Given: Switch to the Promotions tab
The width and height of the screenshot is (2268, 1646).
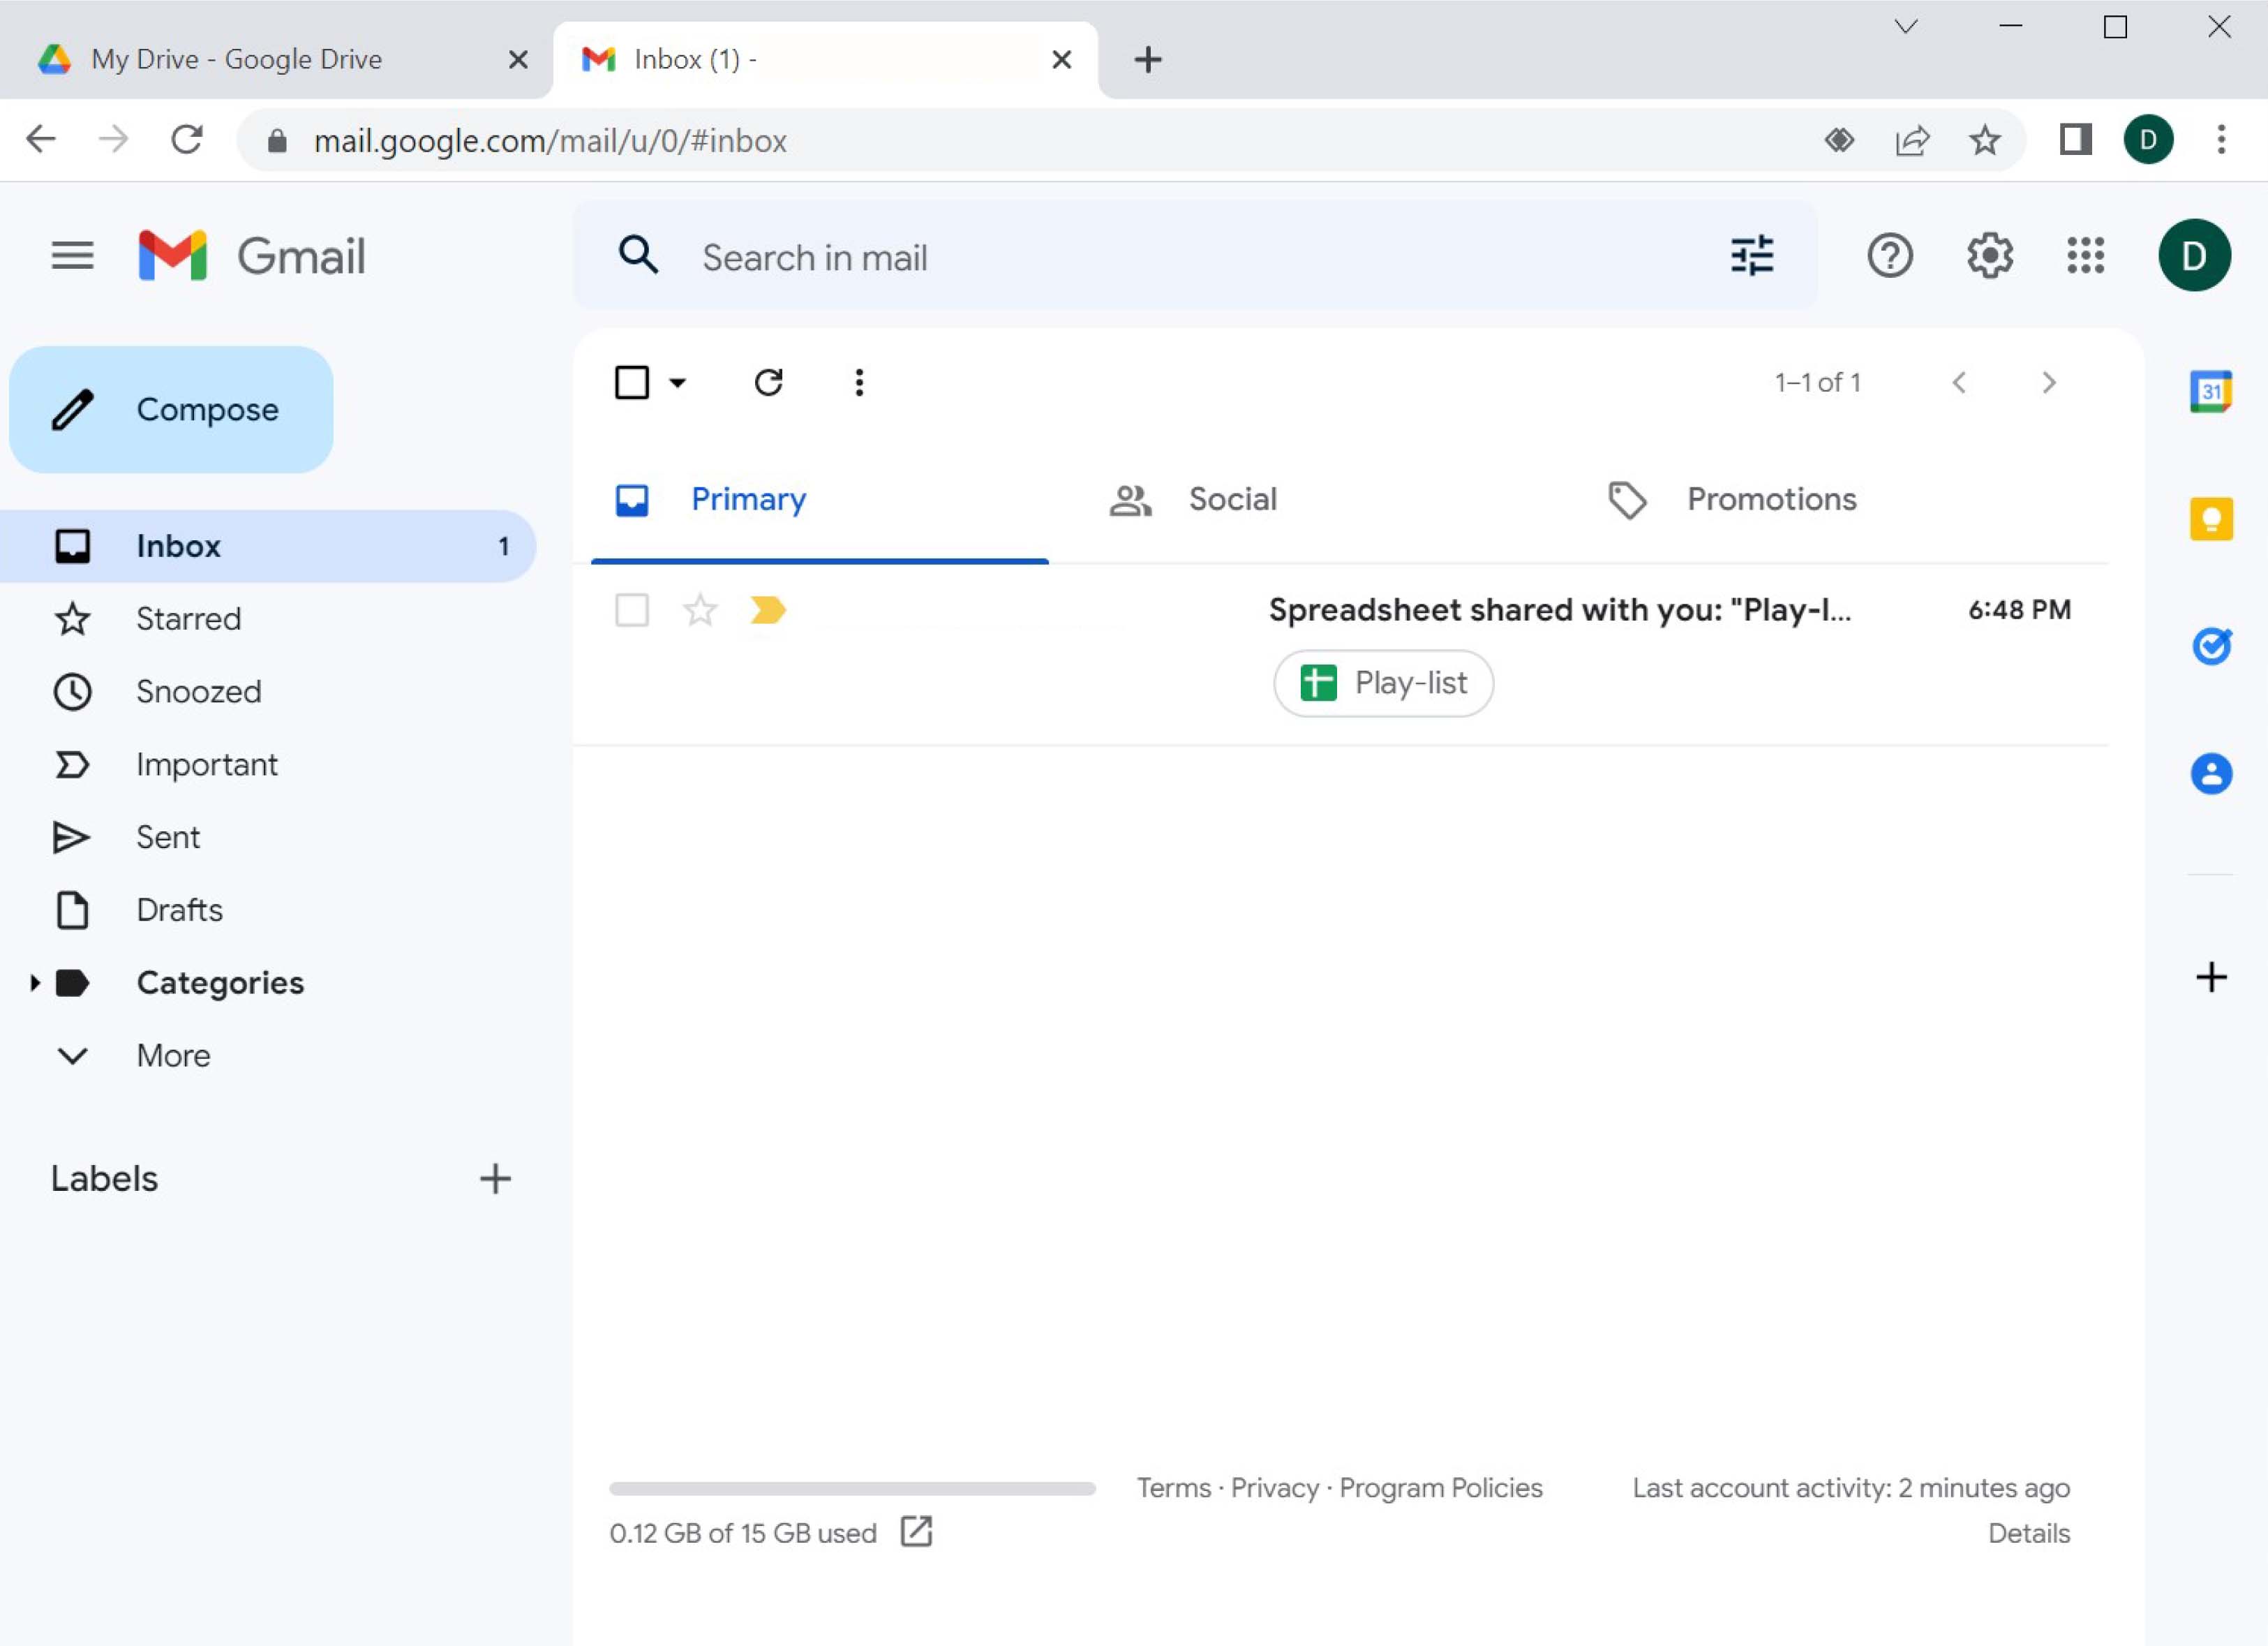Looking at the screenshot, I should pos(1770,499).
